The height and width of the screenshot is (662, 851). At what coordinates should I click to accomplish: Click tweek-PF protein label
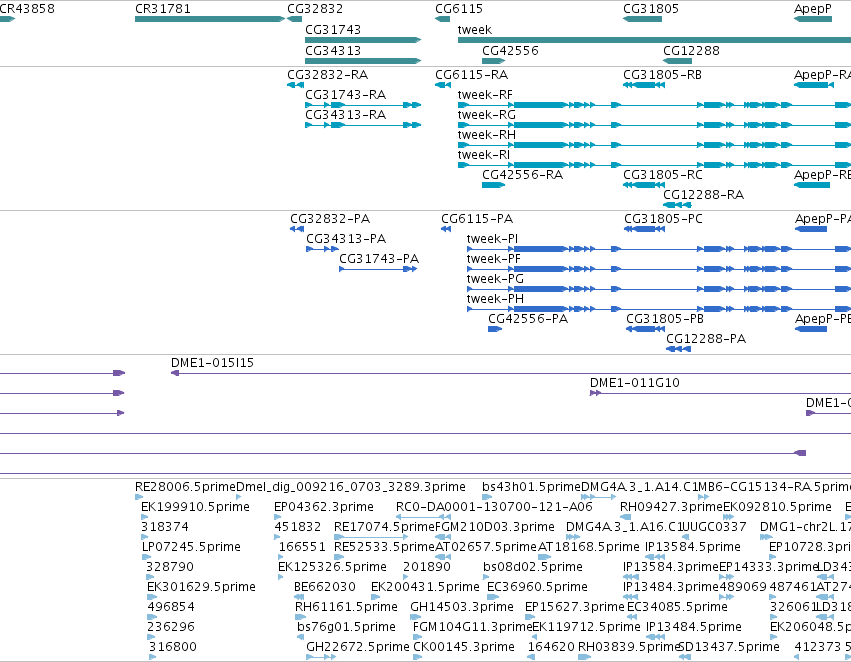point(493,259)
